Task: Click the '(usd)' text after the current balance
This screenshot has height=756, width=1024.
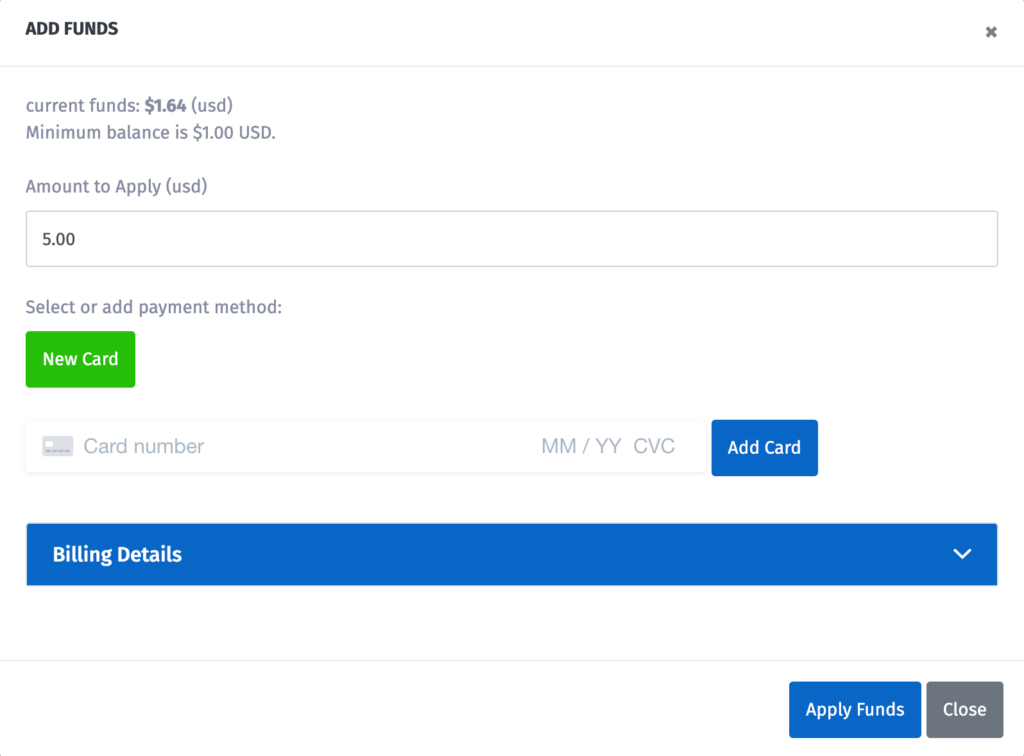Action: 212,105
